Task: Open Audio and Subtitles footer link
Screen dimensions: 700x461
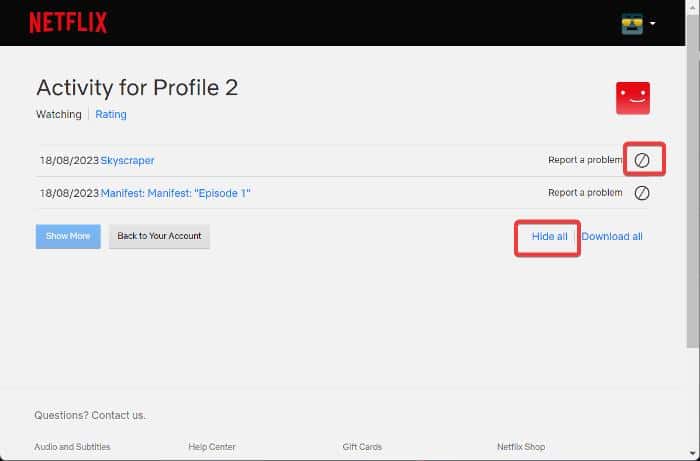Action: click(x=72, y=447)
